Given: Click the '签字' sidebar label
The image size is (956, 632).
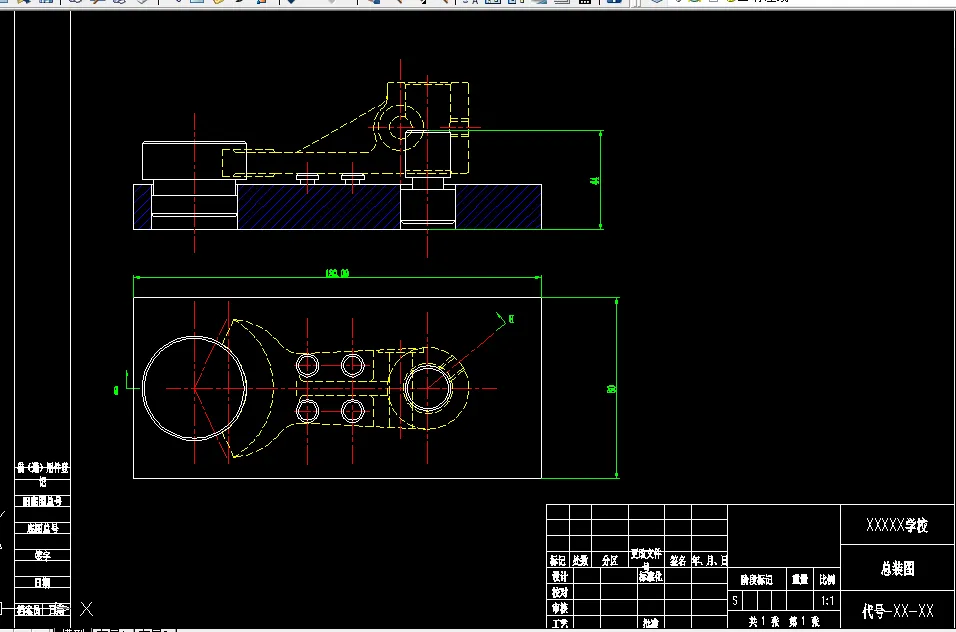Looking at the screenshot, I should pyautogui.click(x=42, y=555).
